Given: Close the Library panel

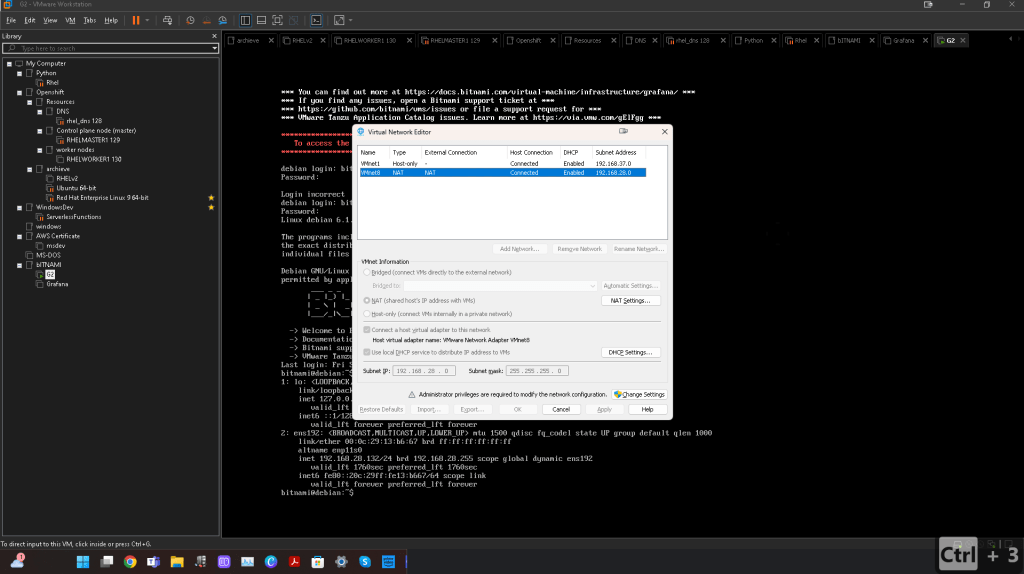Looking at the screenshot, I should pos(214,36).
